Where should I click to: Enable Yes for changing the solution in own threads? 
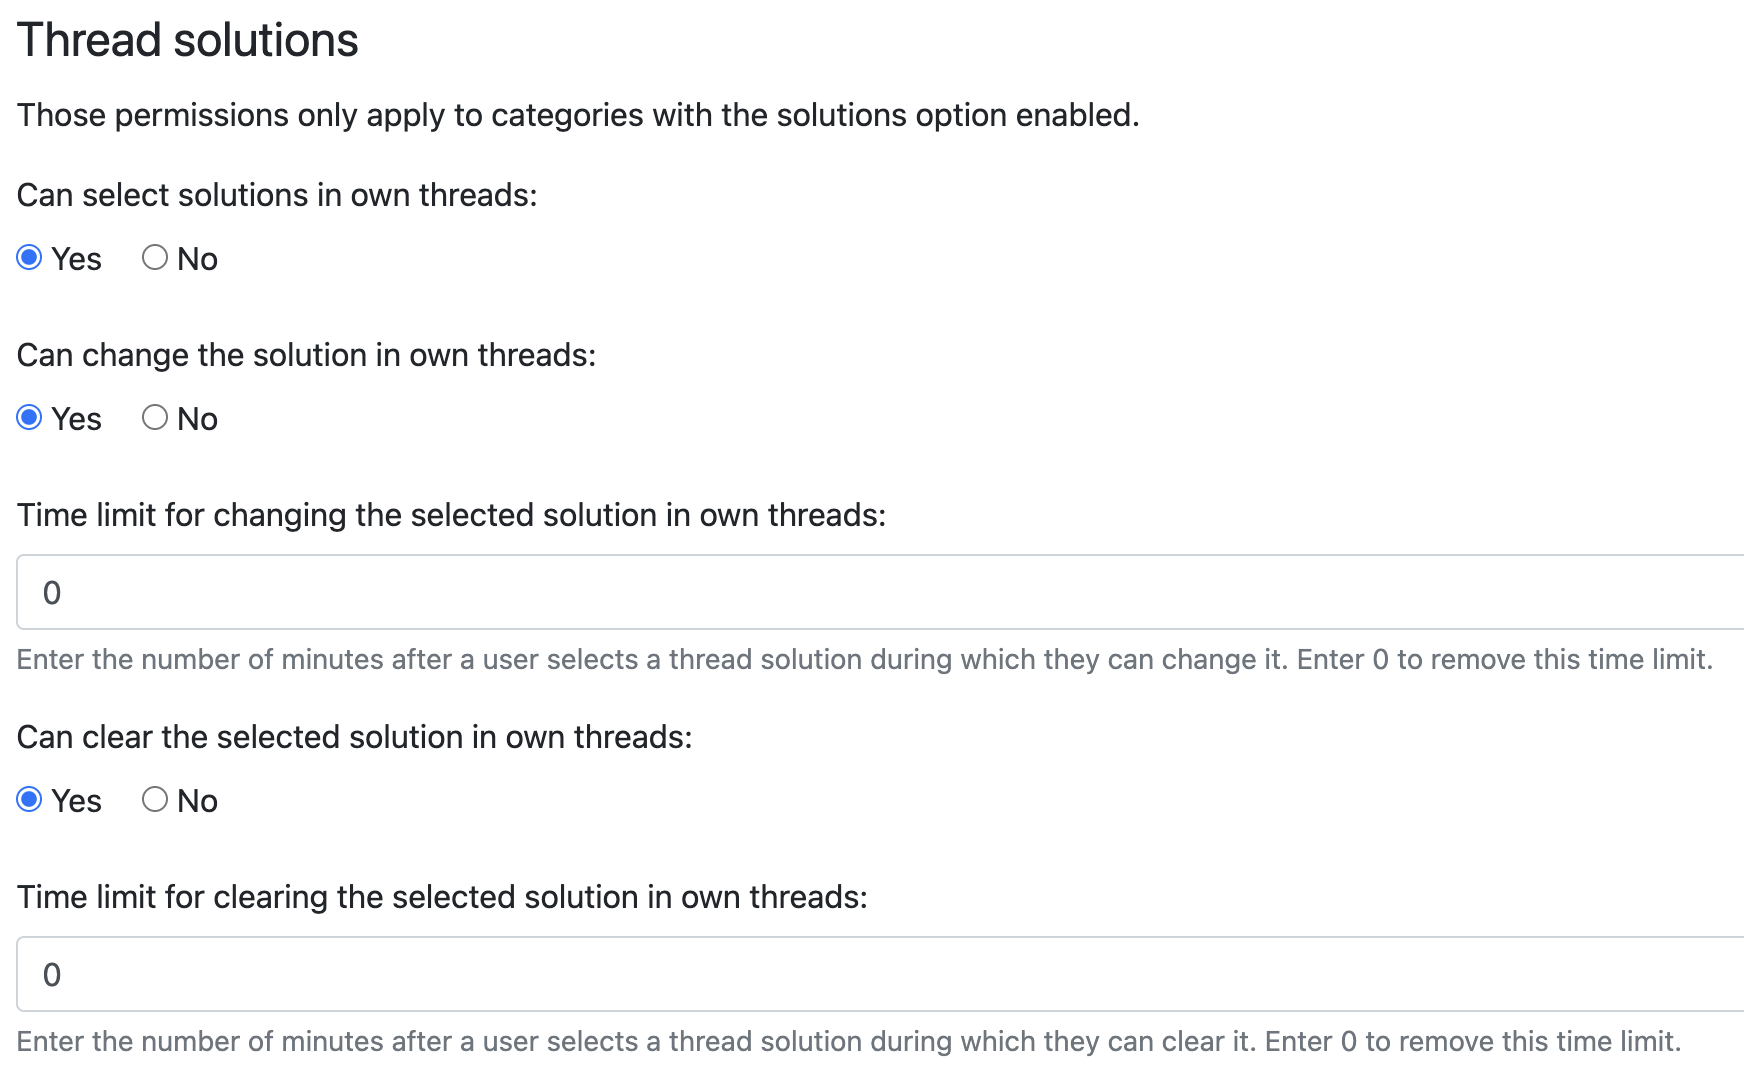pyautogui.click(x=30, y=418)
